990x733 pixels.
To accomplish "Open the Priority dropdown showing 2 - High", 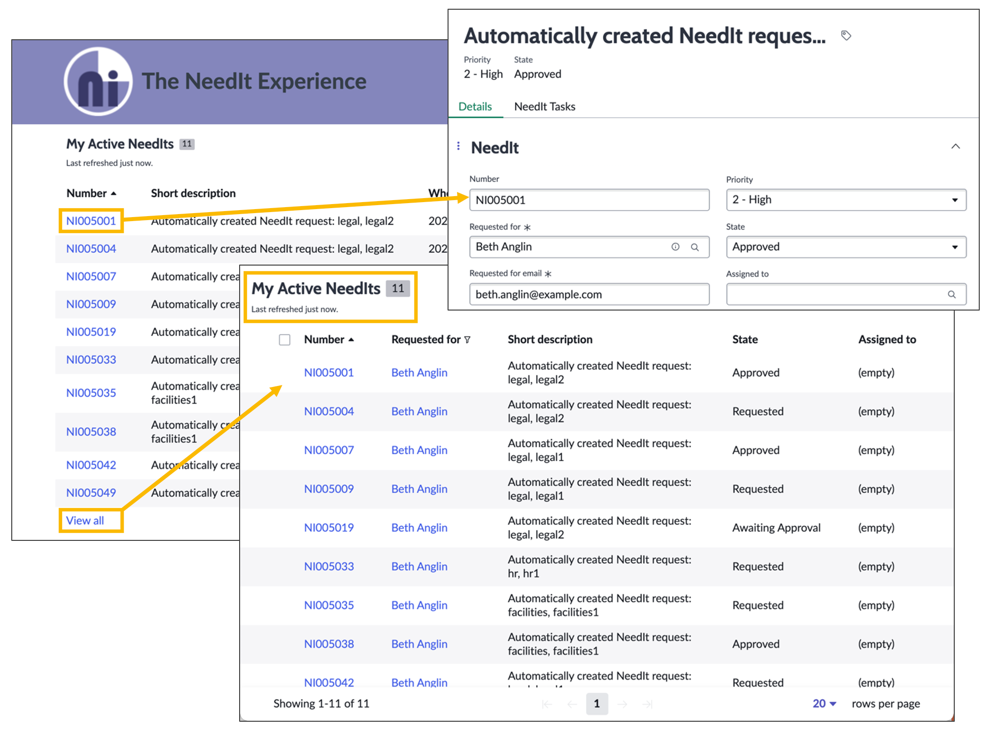I will pos(846,200).
